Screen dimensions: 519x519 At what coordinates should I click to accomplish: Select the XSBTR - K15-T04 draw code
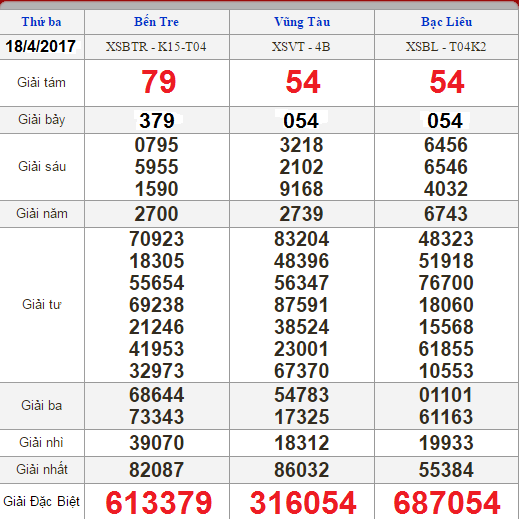[156, 47]
